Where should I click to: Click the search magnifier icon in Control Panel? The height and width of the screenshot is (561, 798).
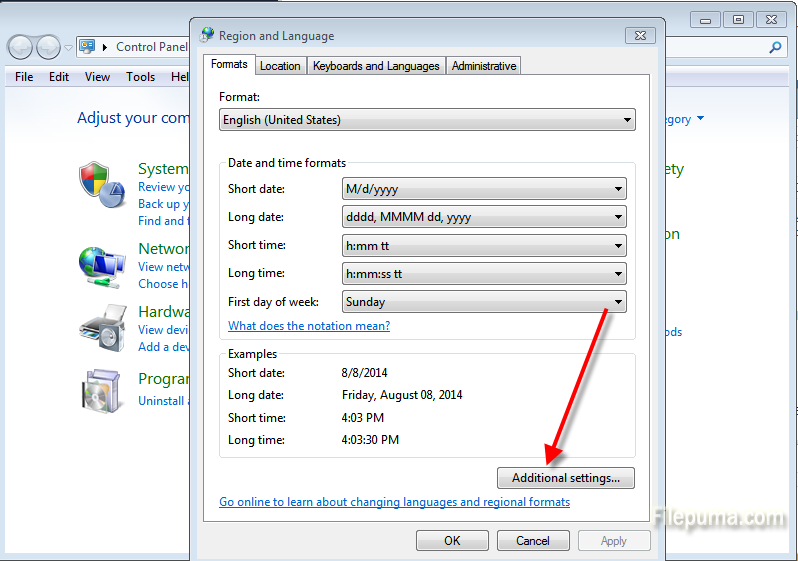click(x=776, y=47)
